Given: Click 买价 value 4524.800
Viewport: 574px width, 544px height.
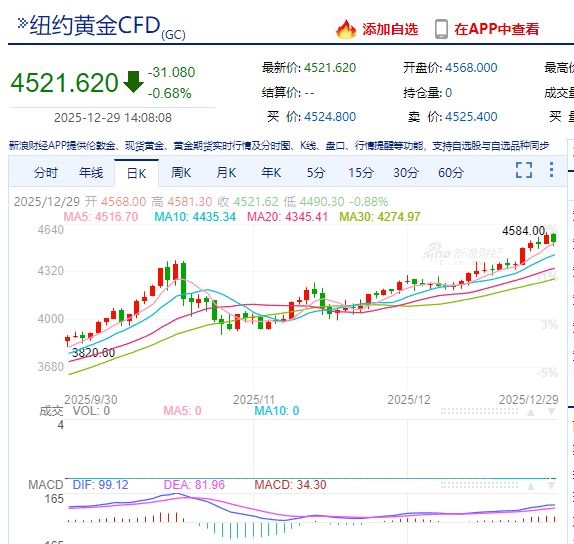Looking at the screenshot, I should [330, 117].
